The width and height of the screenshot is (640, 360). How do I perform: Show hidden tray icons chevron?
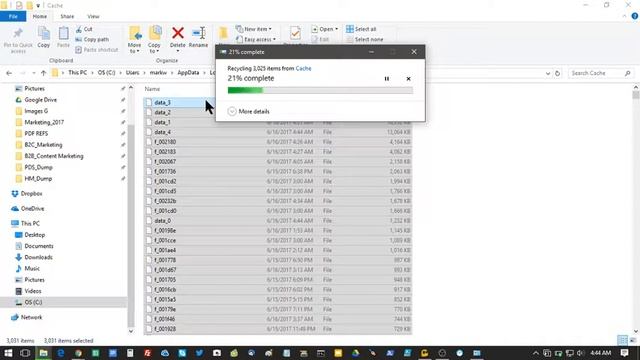(x=536, y=353)
